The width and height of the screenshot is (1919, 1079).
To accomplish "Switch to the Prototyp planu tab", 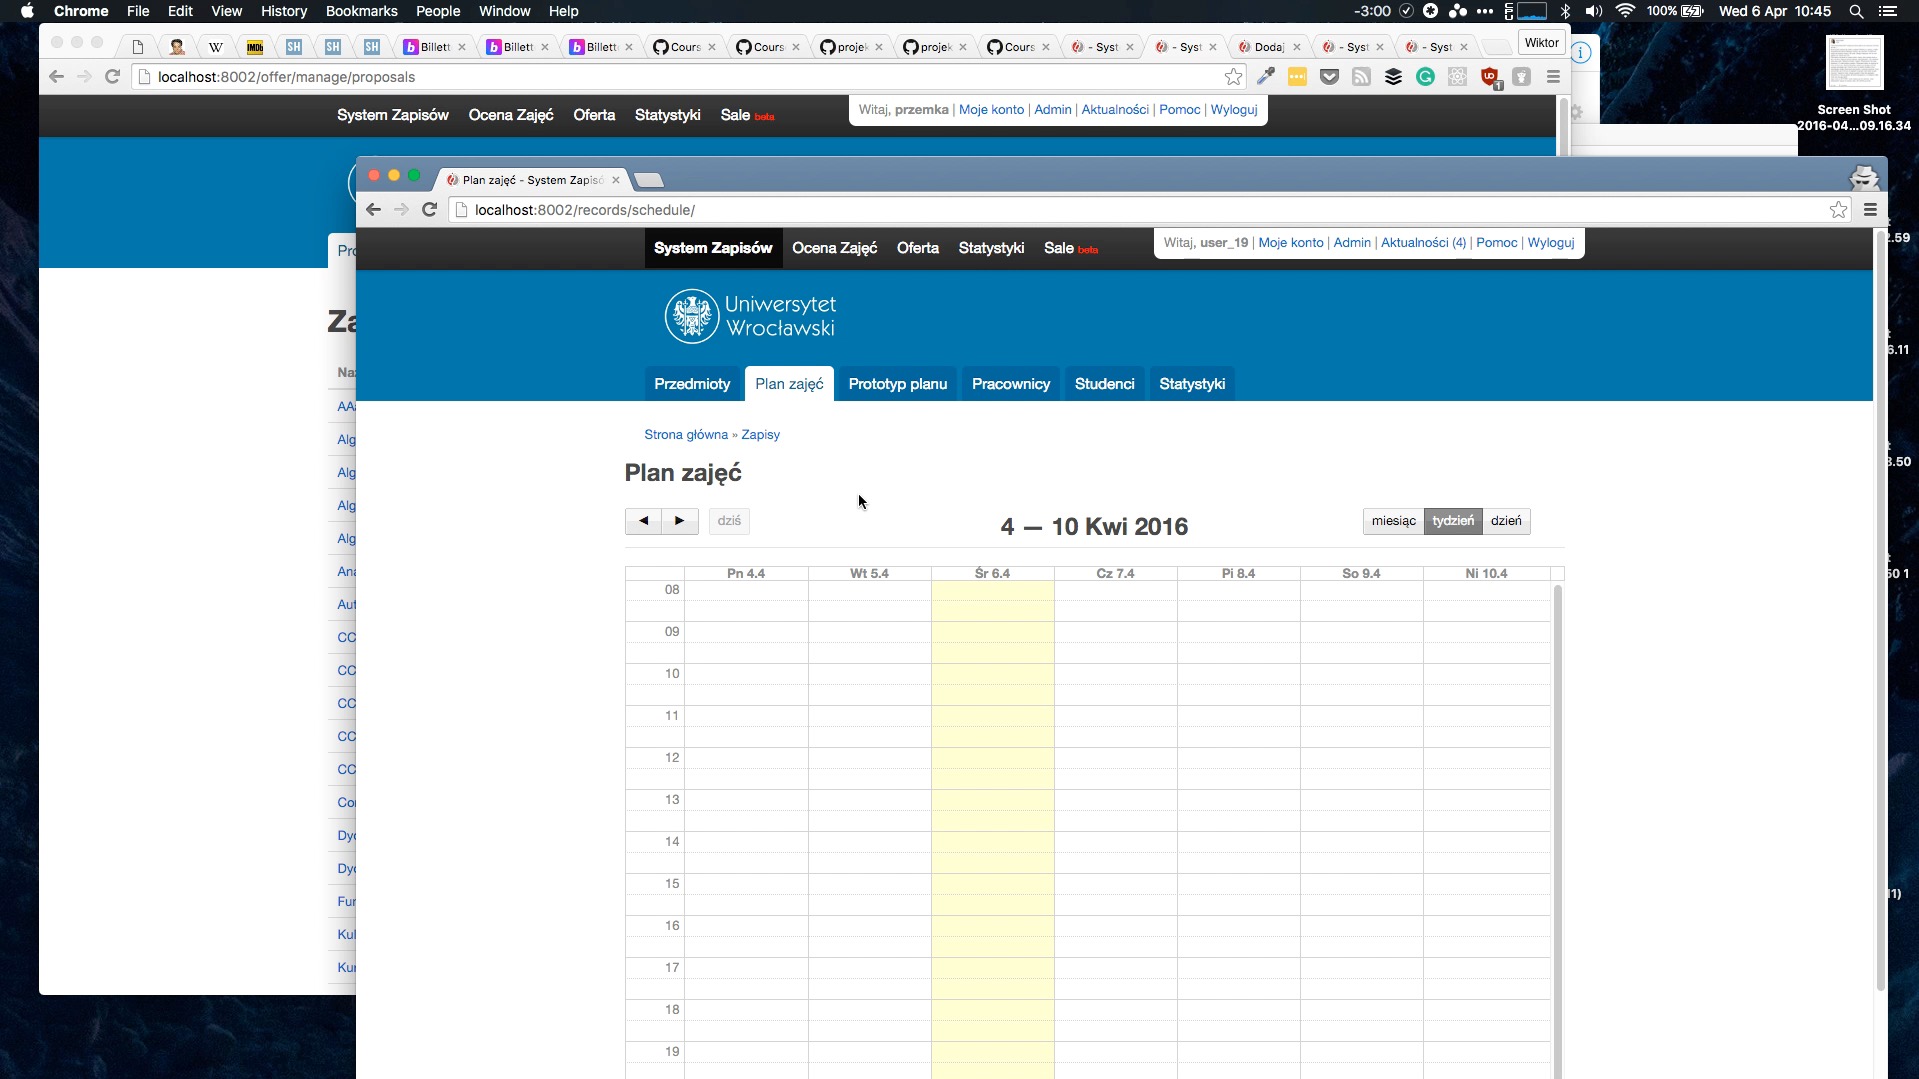I will tap(897, 384).
